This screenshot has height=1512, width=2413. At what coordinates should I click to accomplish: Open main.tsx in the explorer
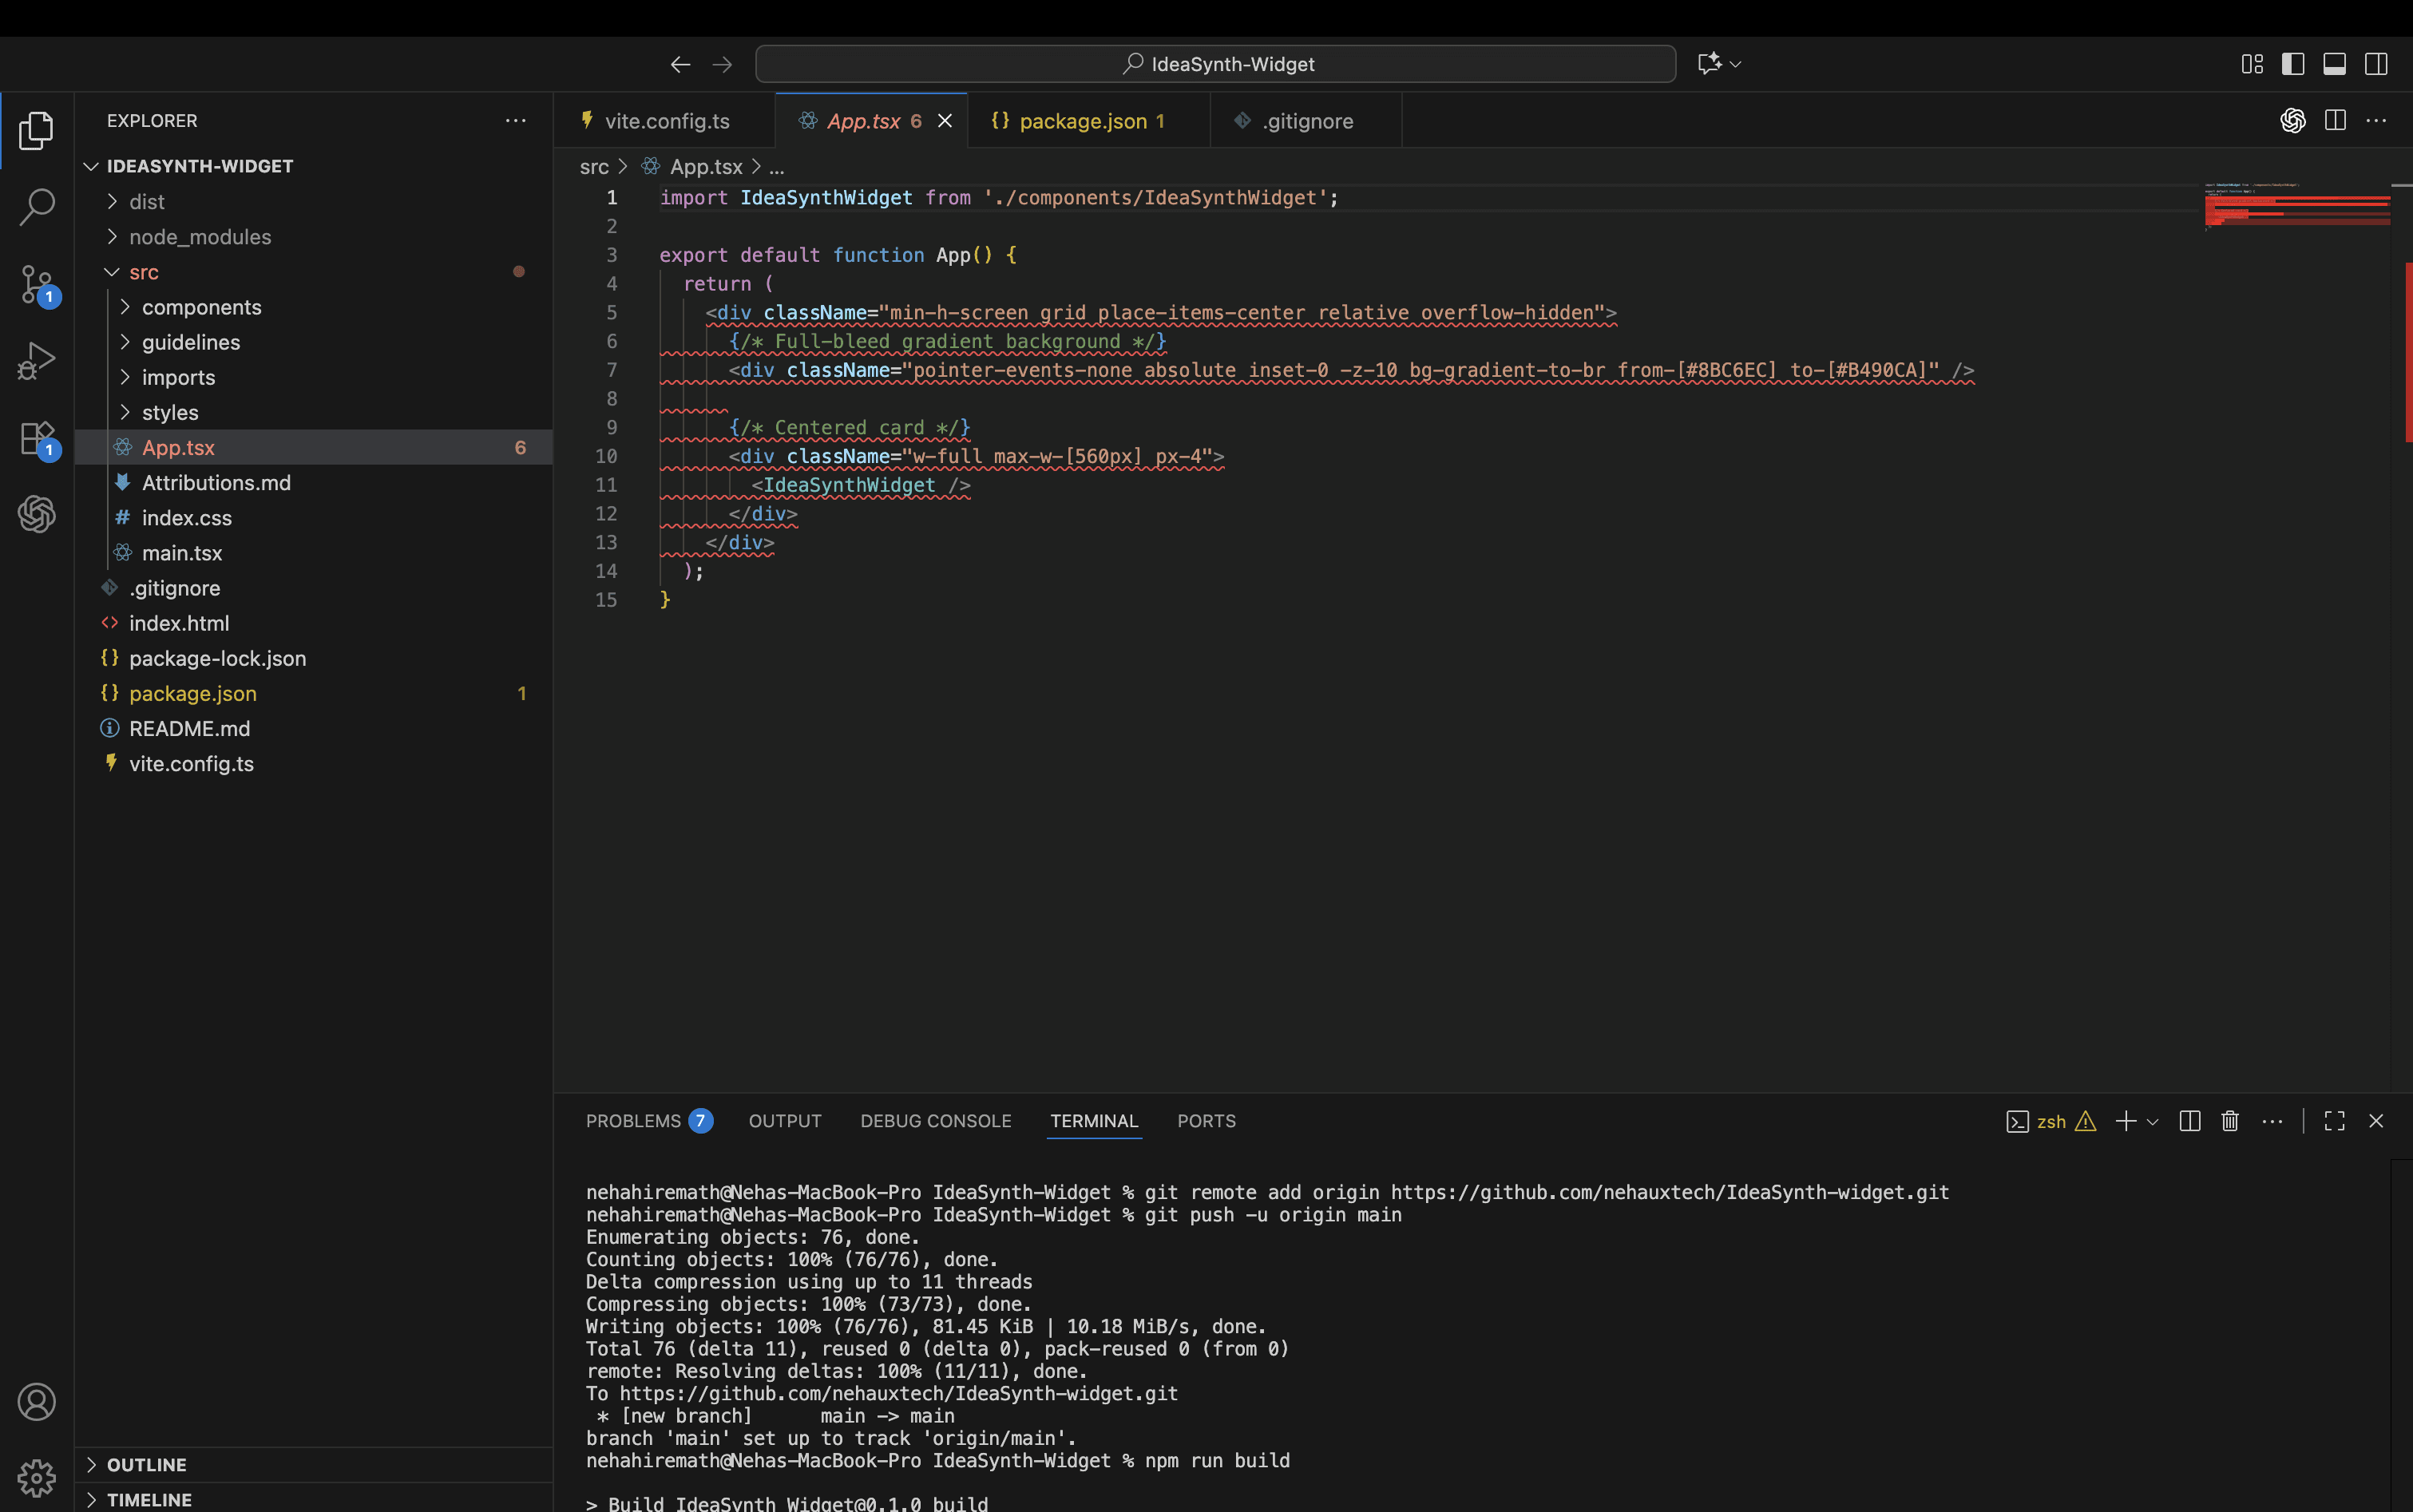(182, 553)
